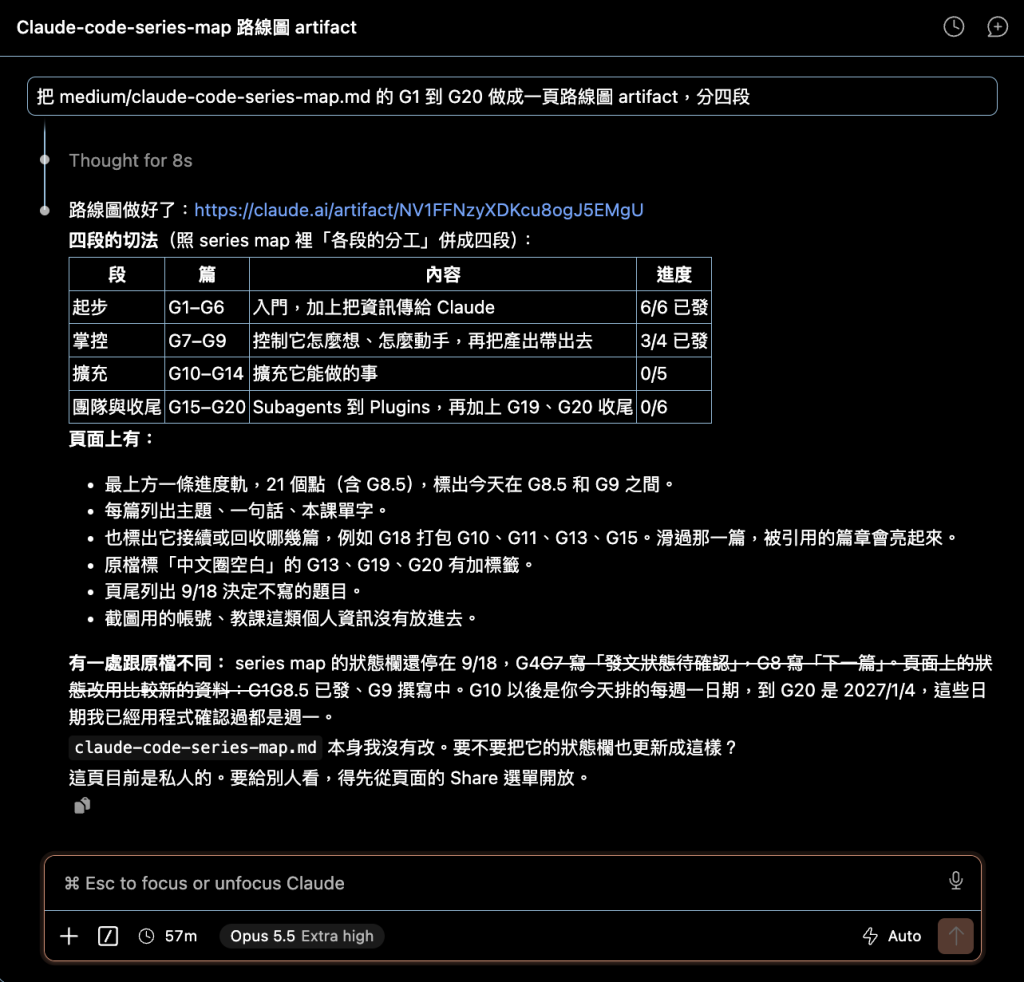The height and width of the screenshot is (982, 1024).
Task: Click the sentence about Share 選單開放
Action: (330, 778)
